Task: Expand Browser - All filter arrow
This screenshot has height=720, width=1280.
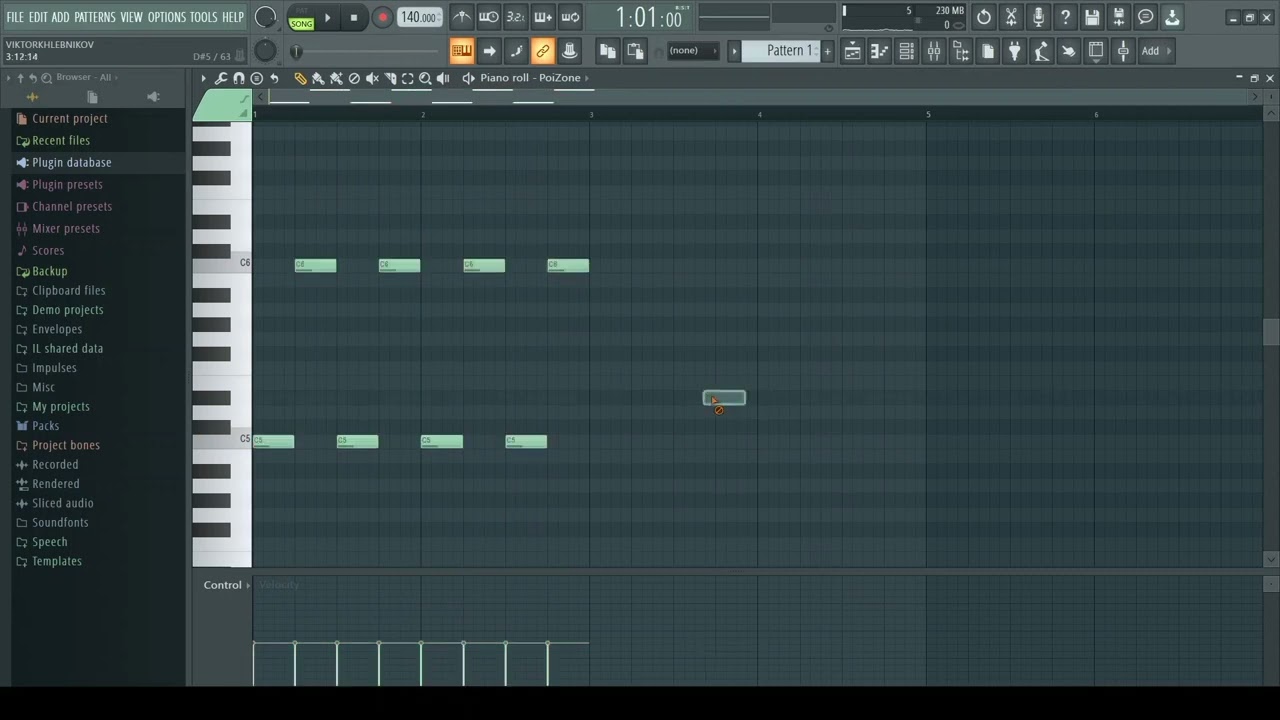Action: point(118,77)
